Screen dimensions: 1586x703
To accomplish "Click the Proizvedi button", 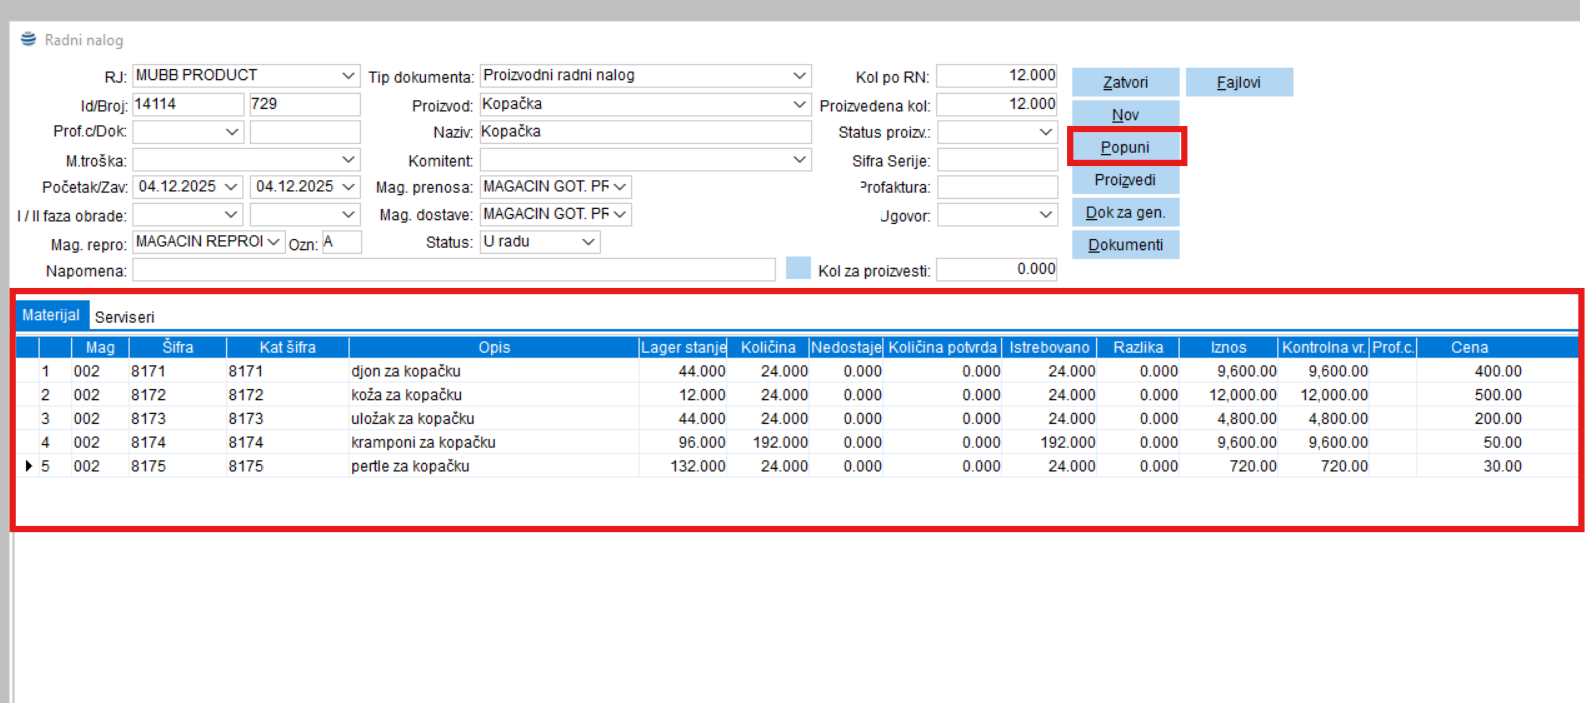I will pyautogui.click(x=1125, y=180).
